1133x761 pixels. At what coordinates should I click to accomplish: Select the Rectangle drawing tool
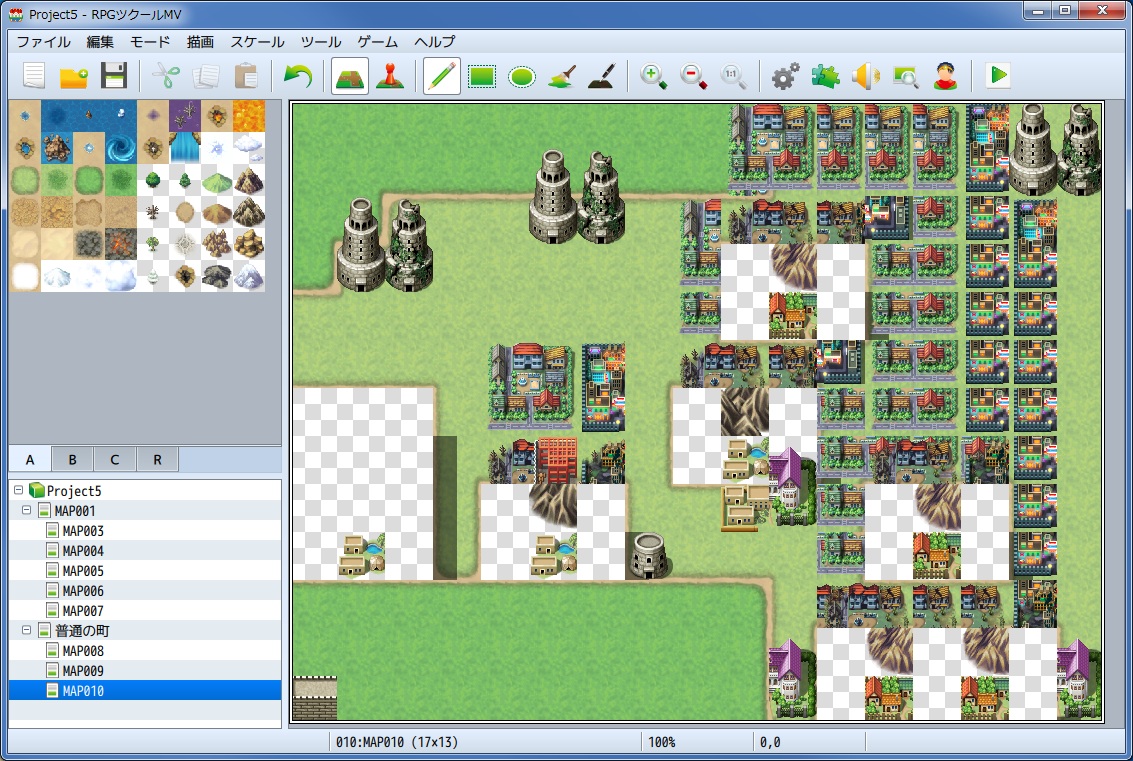click(x=482, y=75)
